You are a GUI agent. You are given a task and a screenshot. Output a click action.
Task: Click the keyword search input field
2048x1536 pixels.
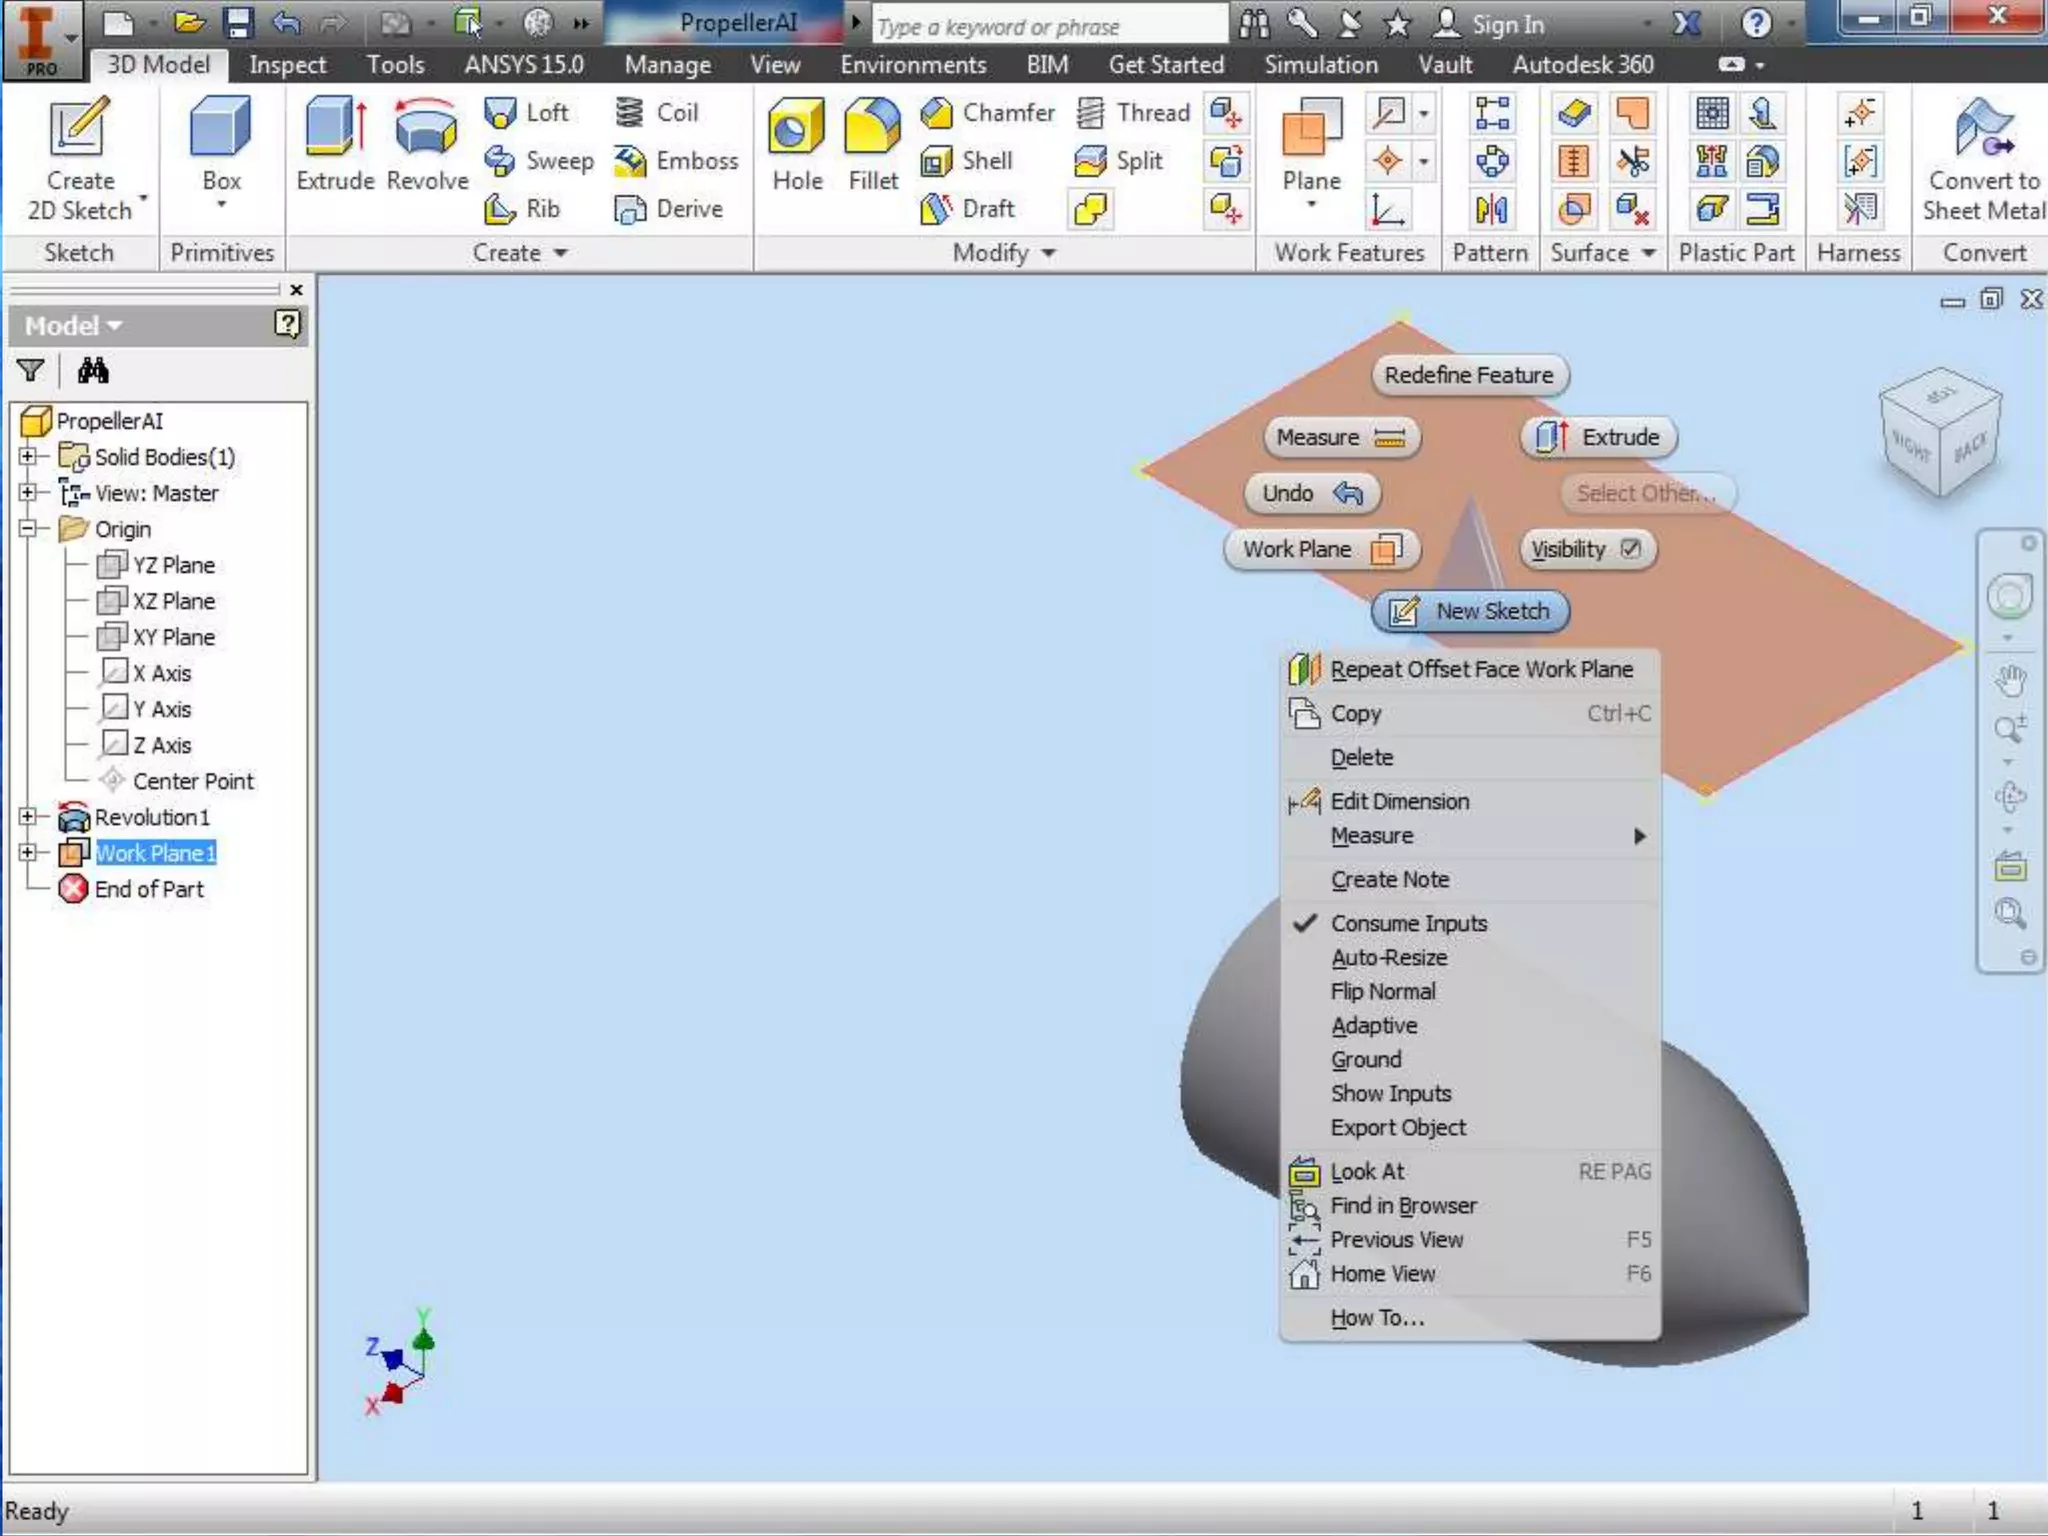[1048, 27]
